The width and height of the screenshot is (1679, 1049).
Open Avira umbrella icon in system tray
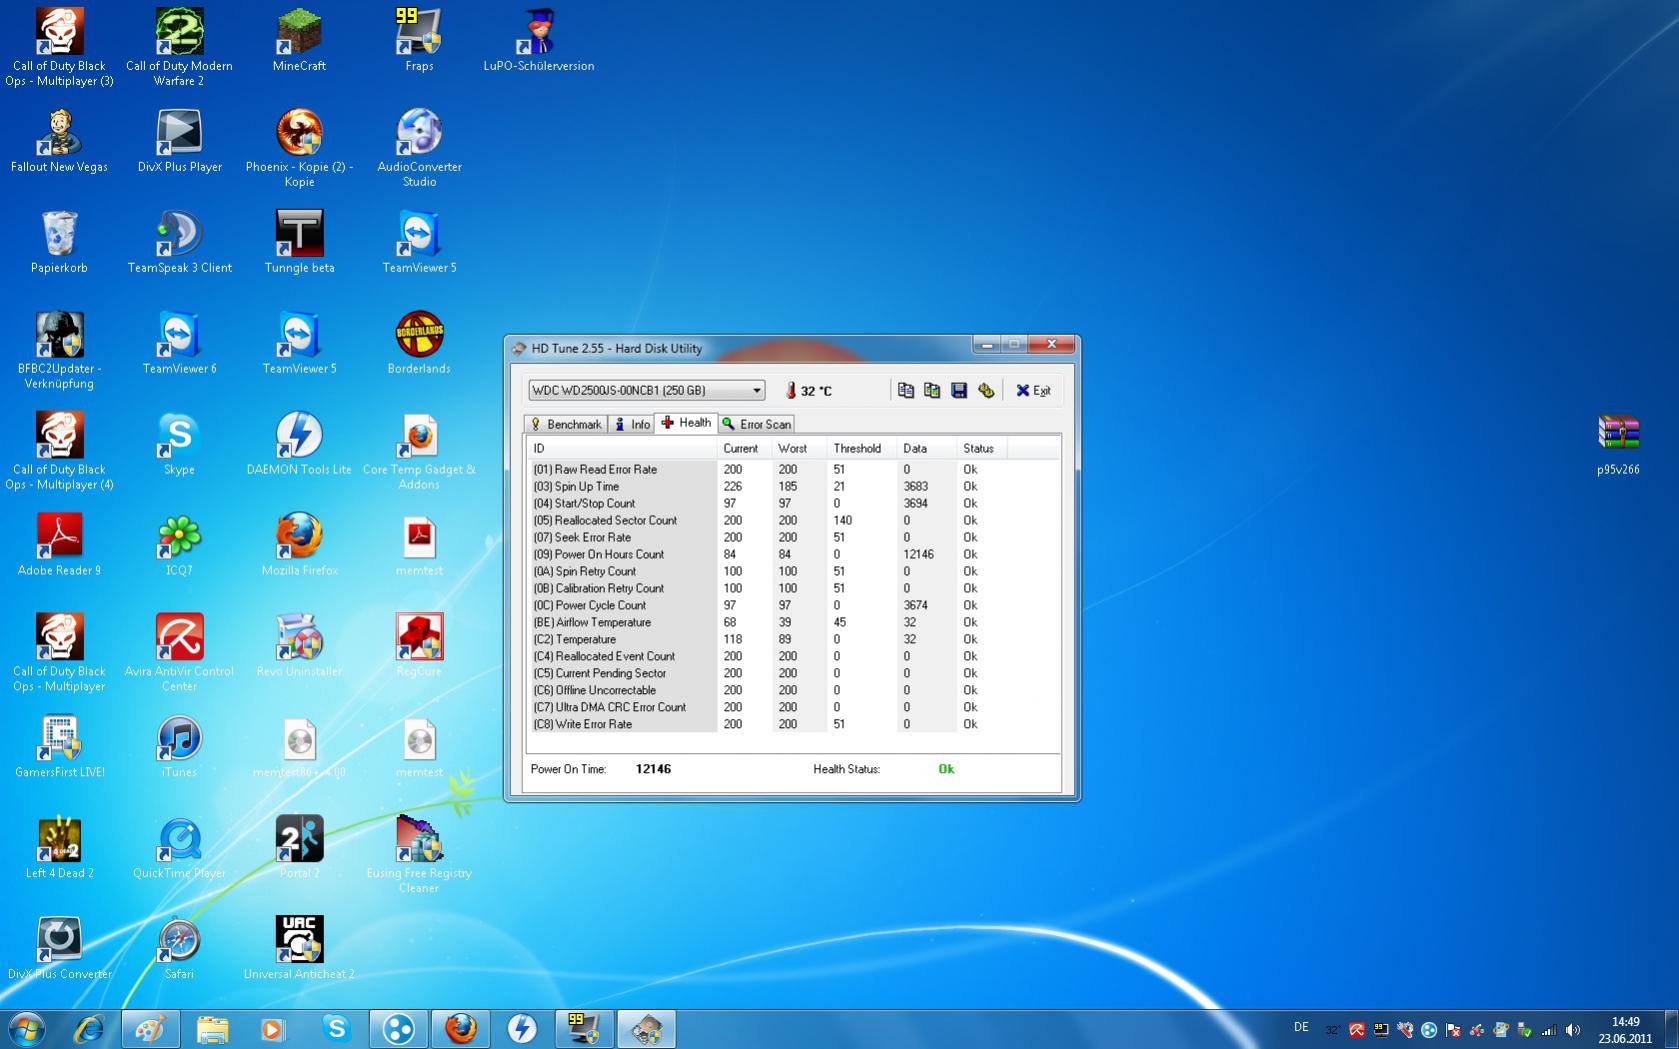[x=1357, y=1029]
